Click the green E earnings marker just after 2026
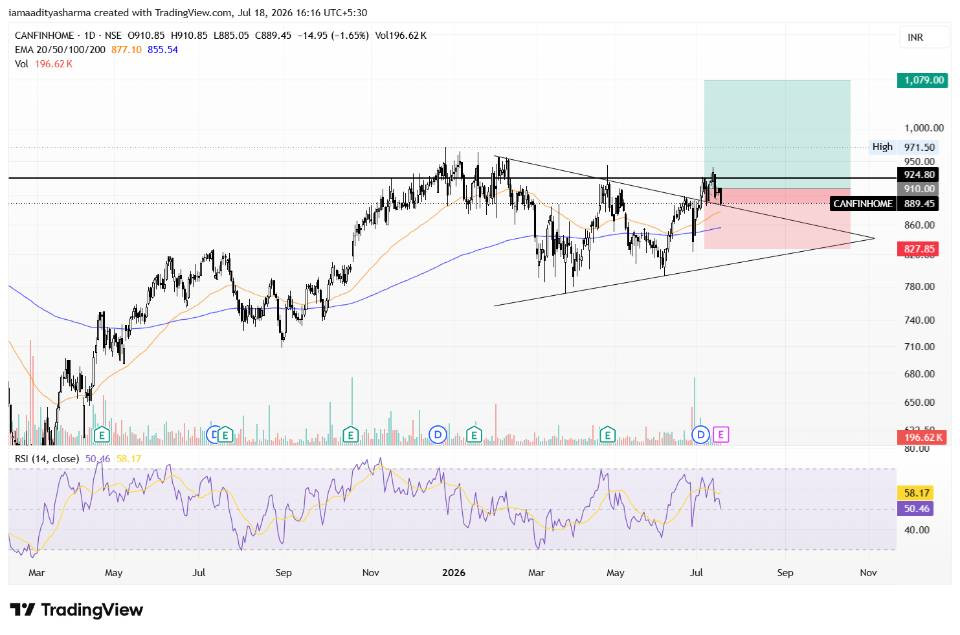The image size is (960, 635). click(x=474, y=435)
